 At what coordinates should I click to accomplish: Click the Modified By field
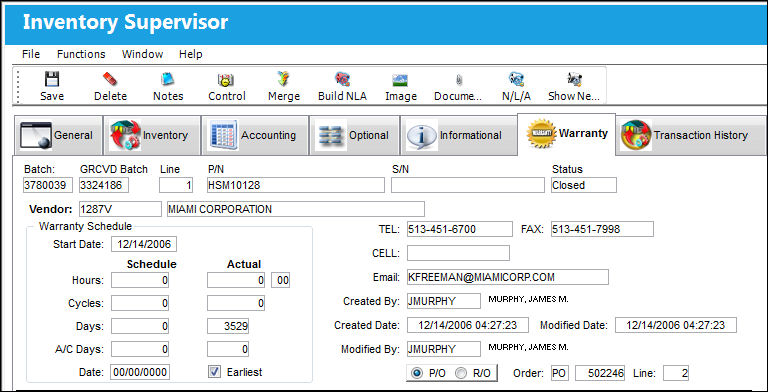tap(444, 349)
